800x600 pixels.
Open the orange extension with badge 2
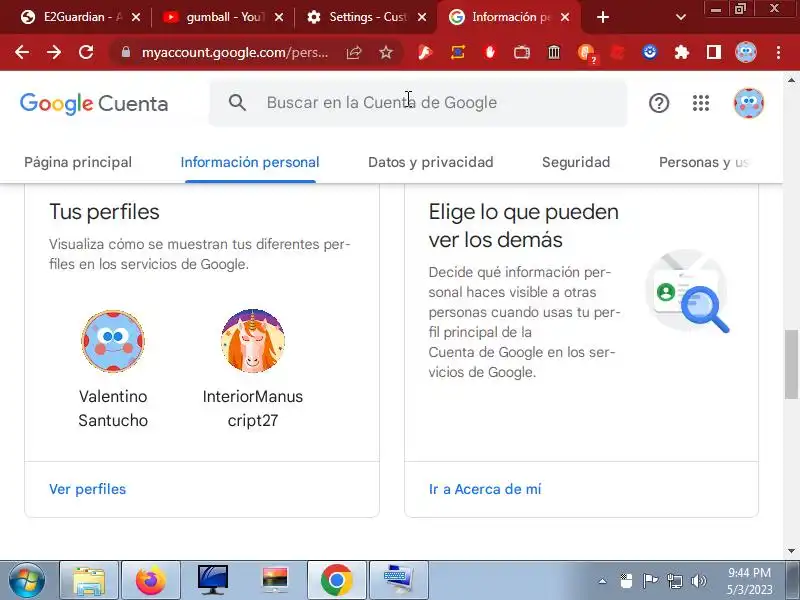click(x=587, y=53)
